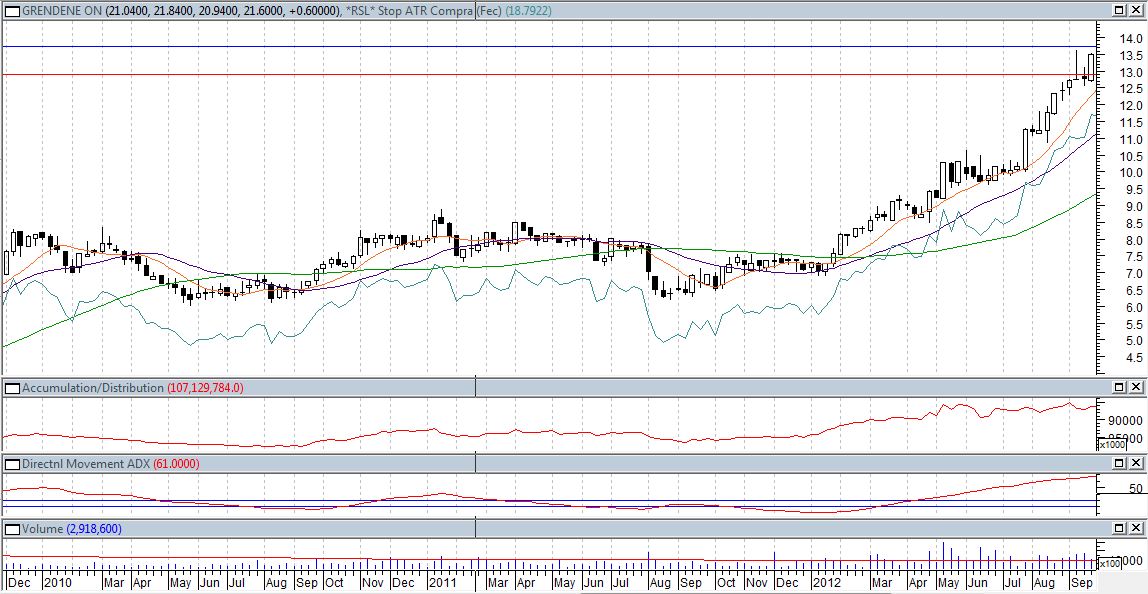Close the Volume indicator panel
The height and width of the screenshot is (594, 1148).
coord(1138,528)
